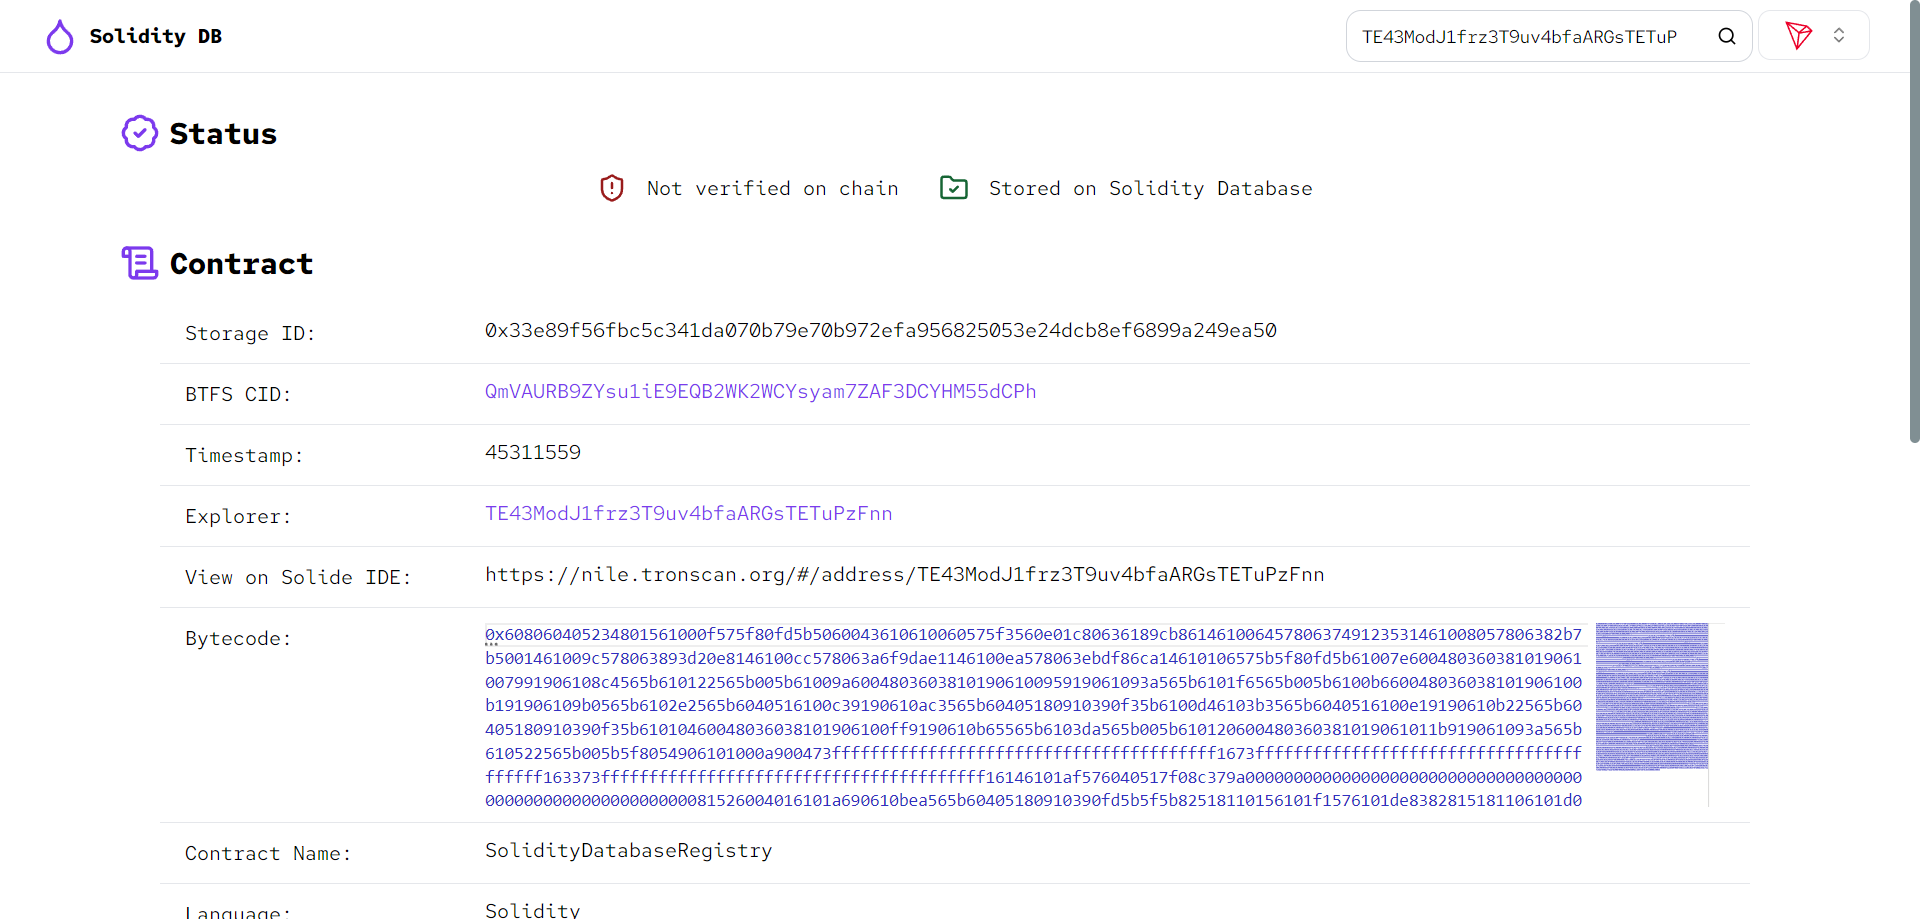Screen dimensions: 1920x919
Task: Click the 'Stored on Solidity Database' status text
Action: coord(1150,188)
